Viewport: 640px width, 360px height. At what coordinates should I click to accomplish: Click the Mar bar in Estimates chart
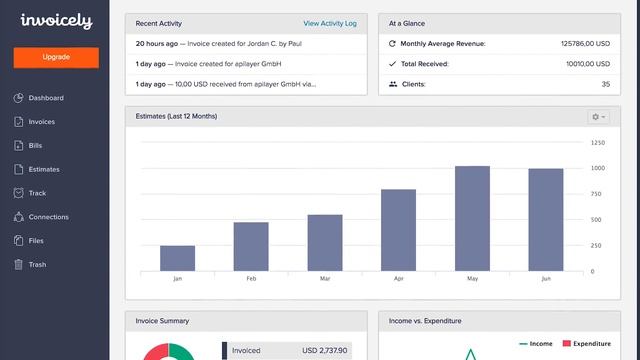point(325,243)
